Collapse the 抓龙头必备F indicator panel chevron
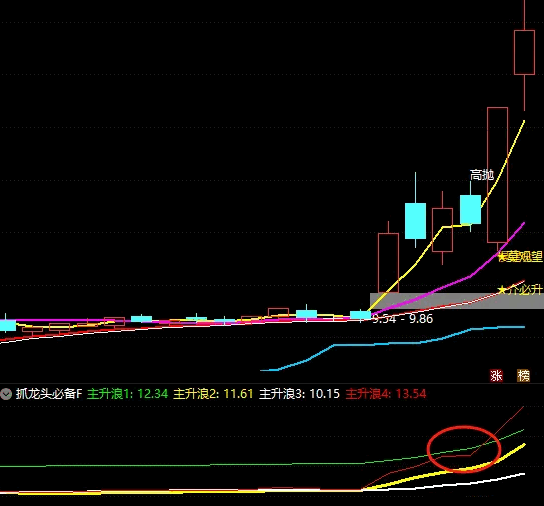Image resolution: width=544 pixels, height=506 pixels. point(6,394)
